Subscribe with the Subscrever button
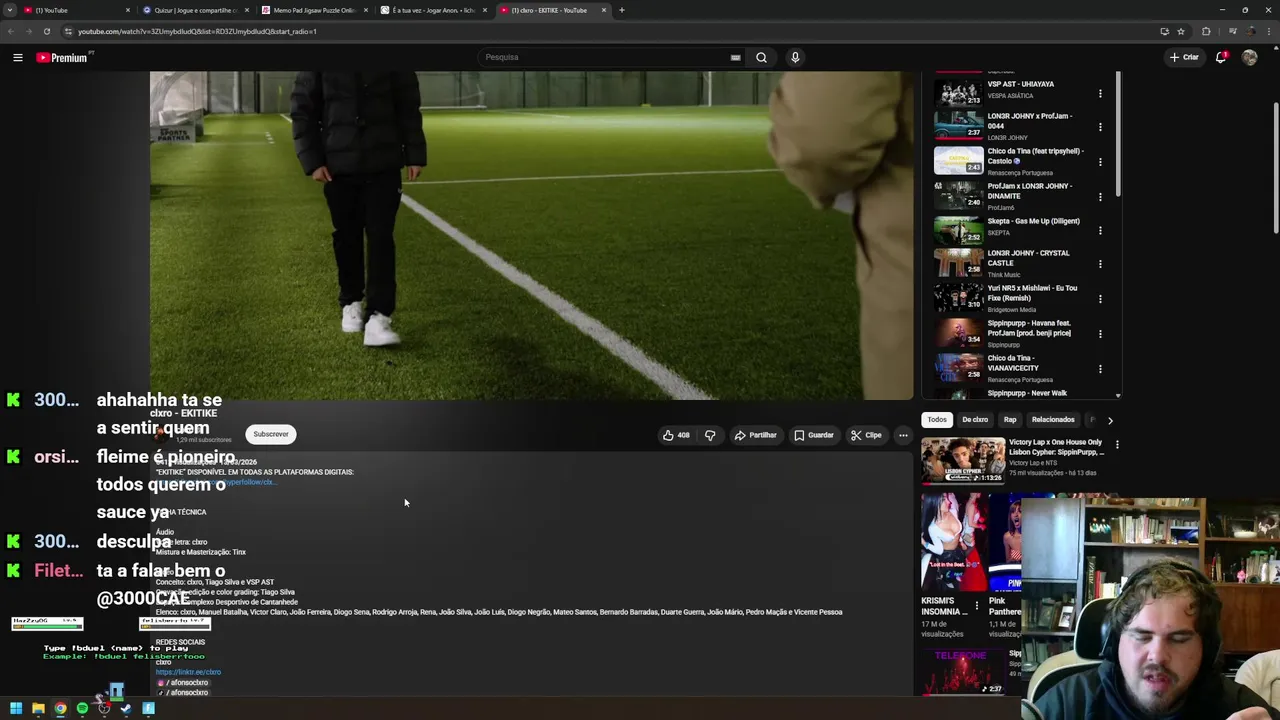 click(x=270, y=434)
